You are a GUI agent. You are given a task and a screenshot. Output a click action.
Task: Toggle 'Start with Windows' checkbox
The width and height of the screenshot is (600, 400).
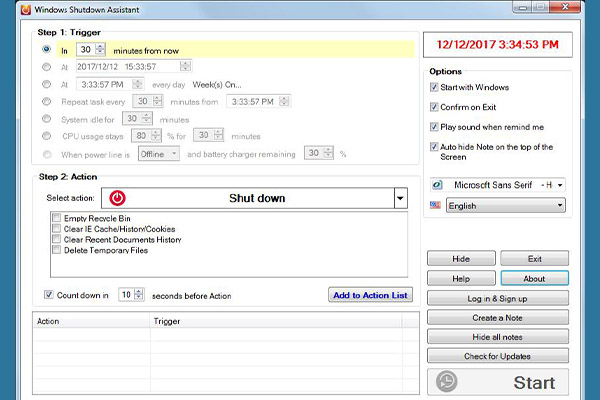coord(434,87)
